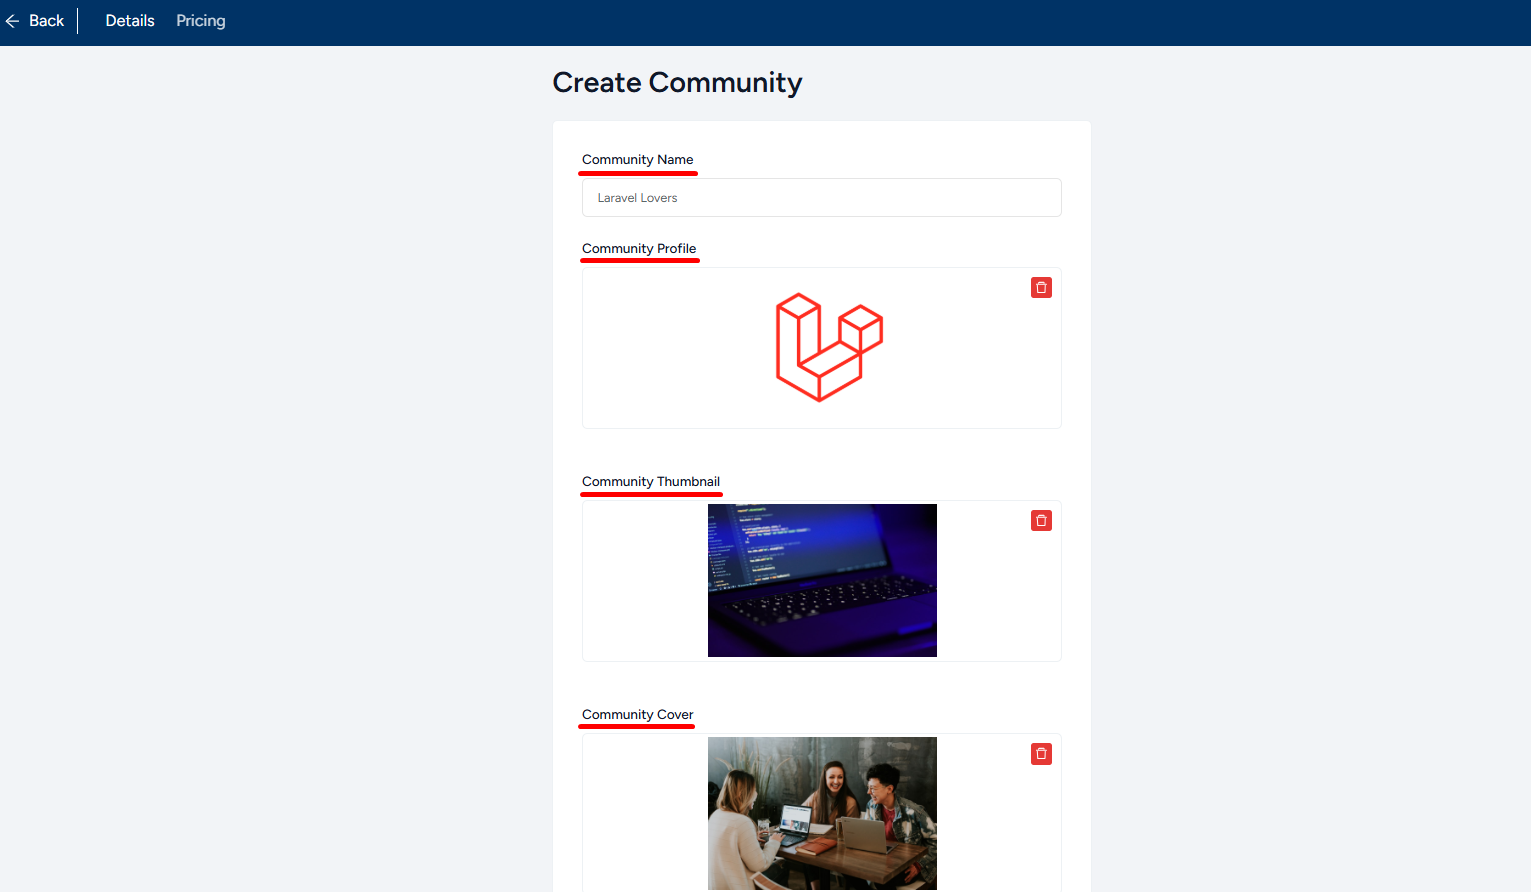This screenshot has height=892, width=1531.
Task: Click the Laravel logo profile image
Action: (x=829, y=347)
